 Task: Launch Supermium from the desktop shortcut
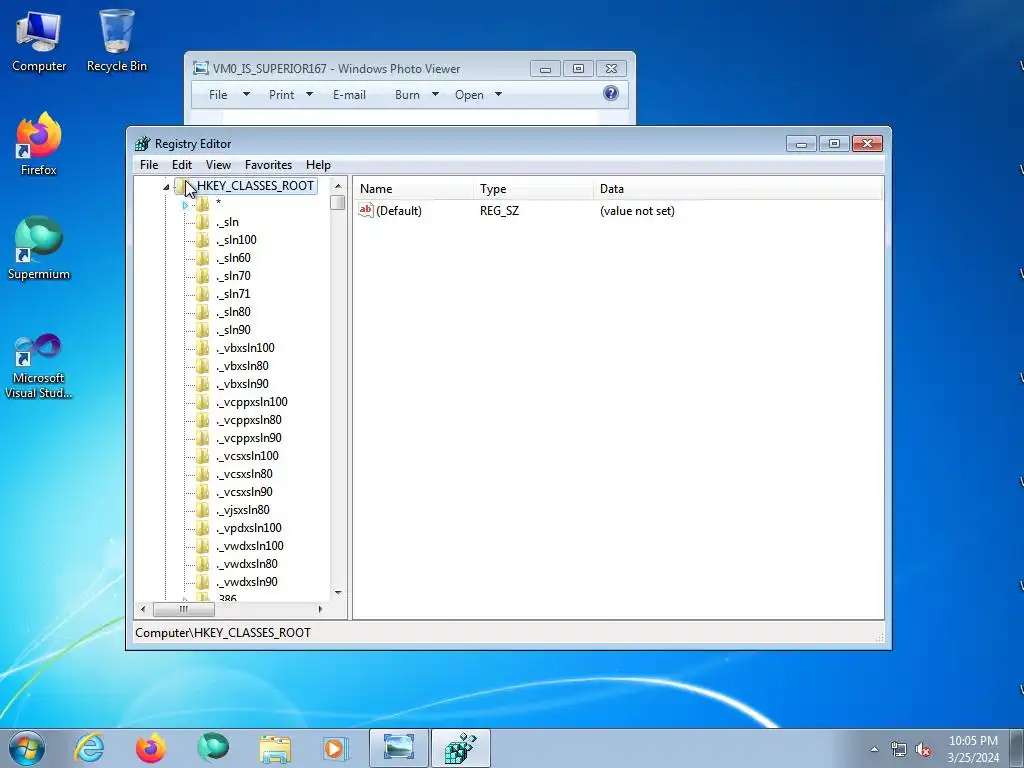[39, 248]
